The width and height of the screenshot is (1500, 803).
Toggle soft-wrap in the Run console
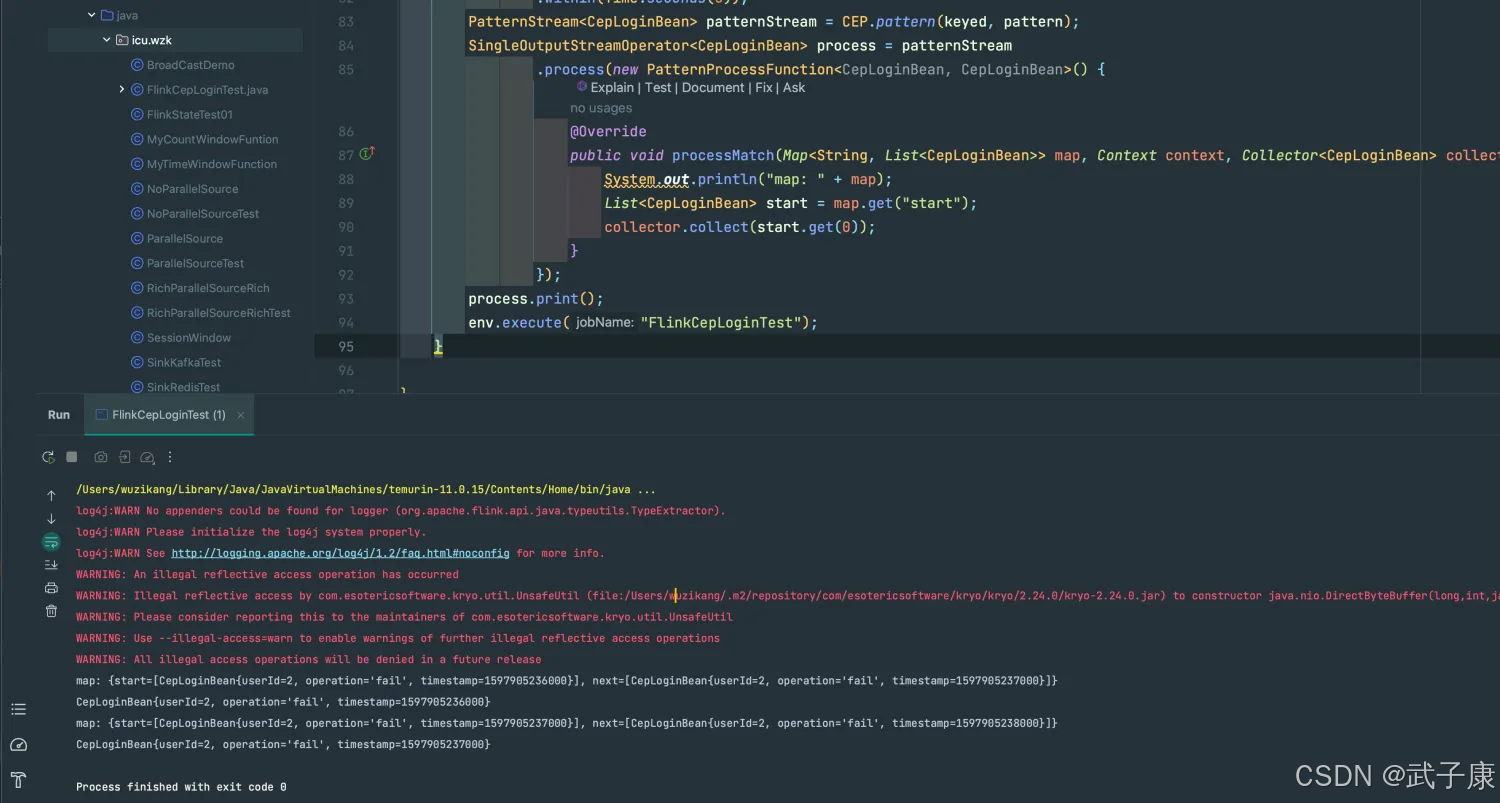coord(51,542)
